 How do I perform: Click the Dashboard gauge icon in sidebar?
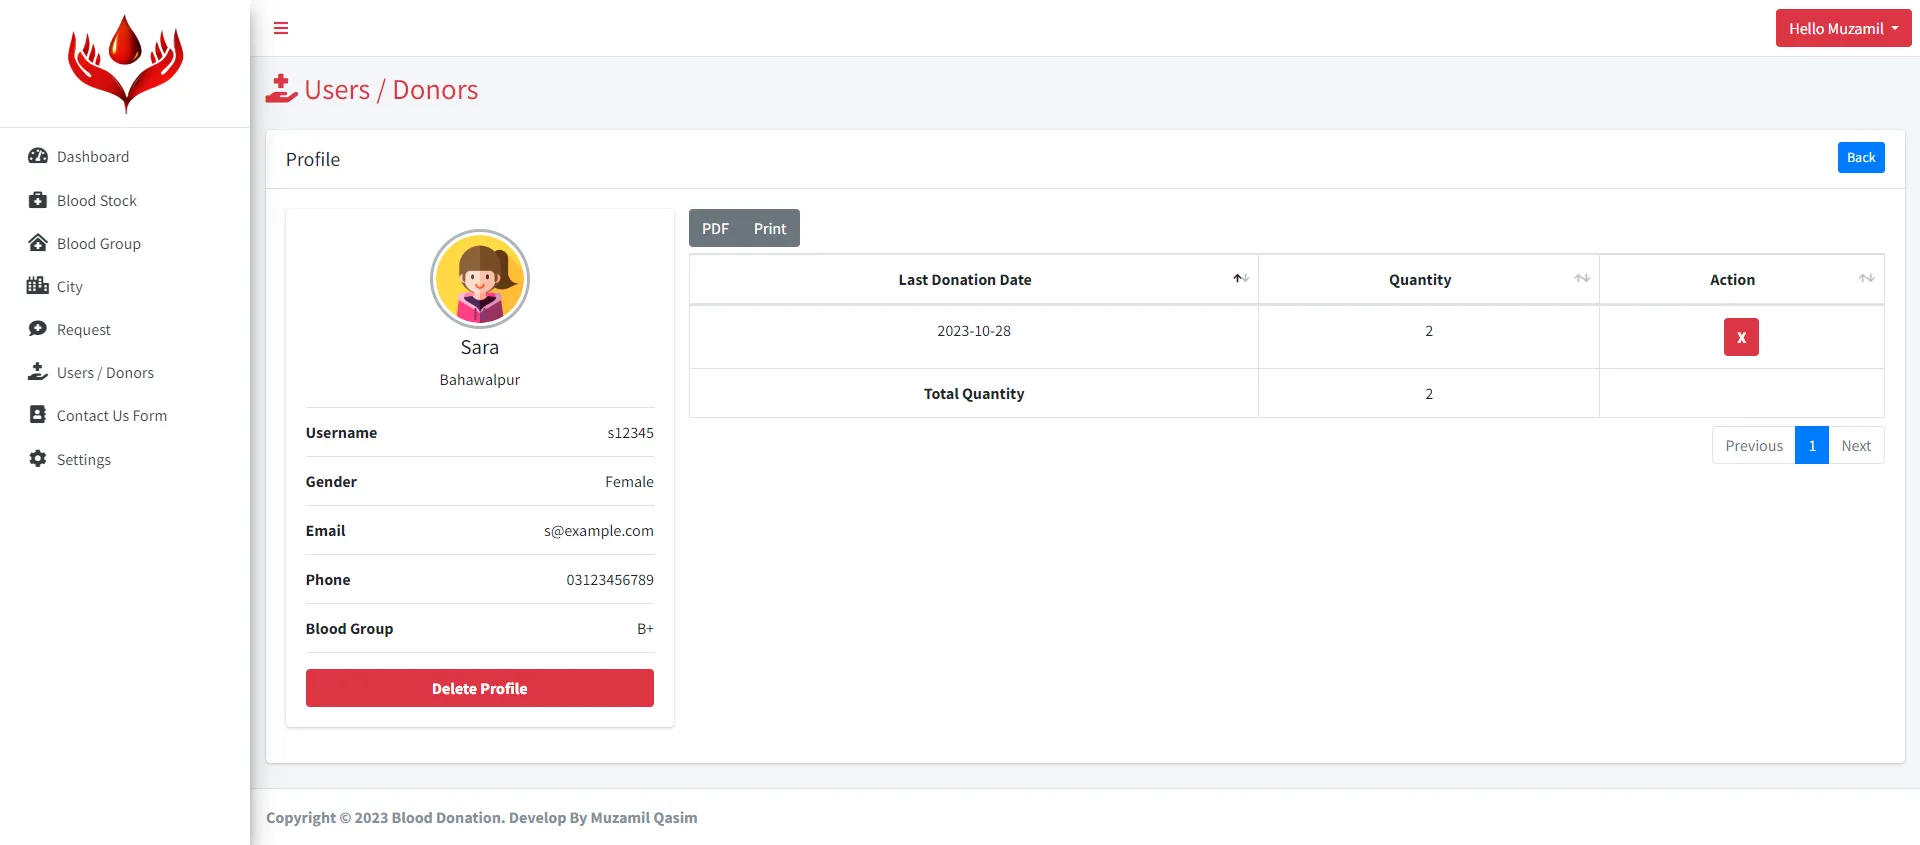click(38, 156)
